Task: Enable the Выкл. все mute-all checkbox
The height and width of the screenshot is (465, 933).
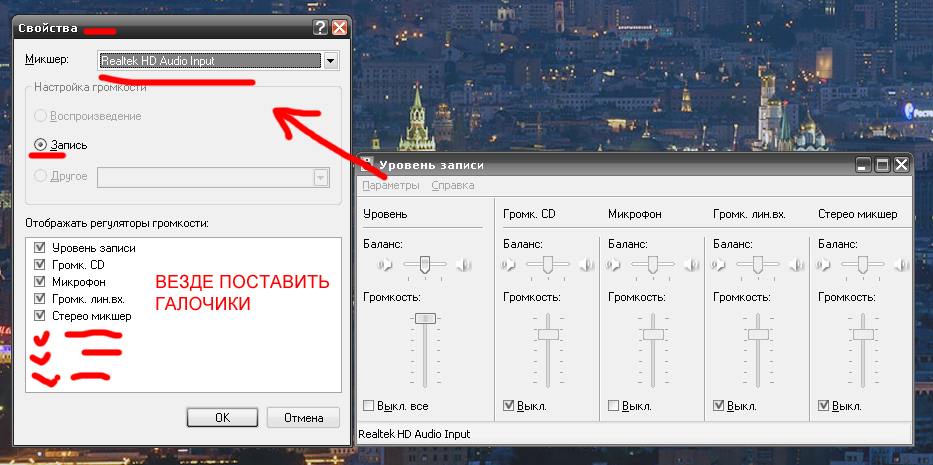Action: (368, 406)
